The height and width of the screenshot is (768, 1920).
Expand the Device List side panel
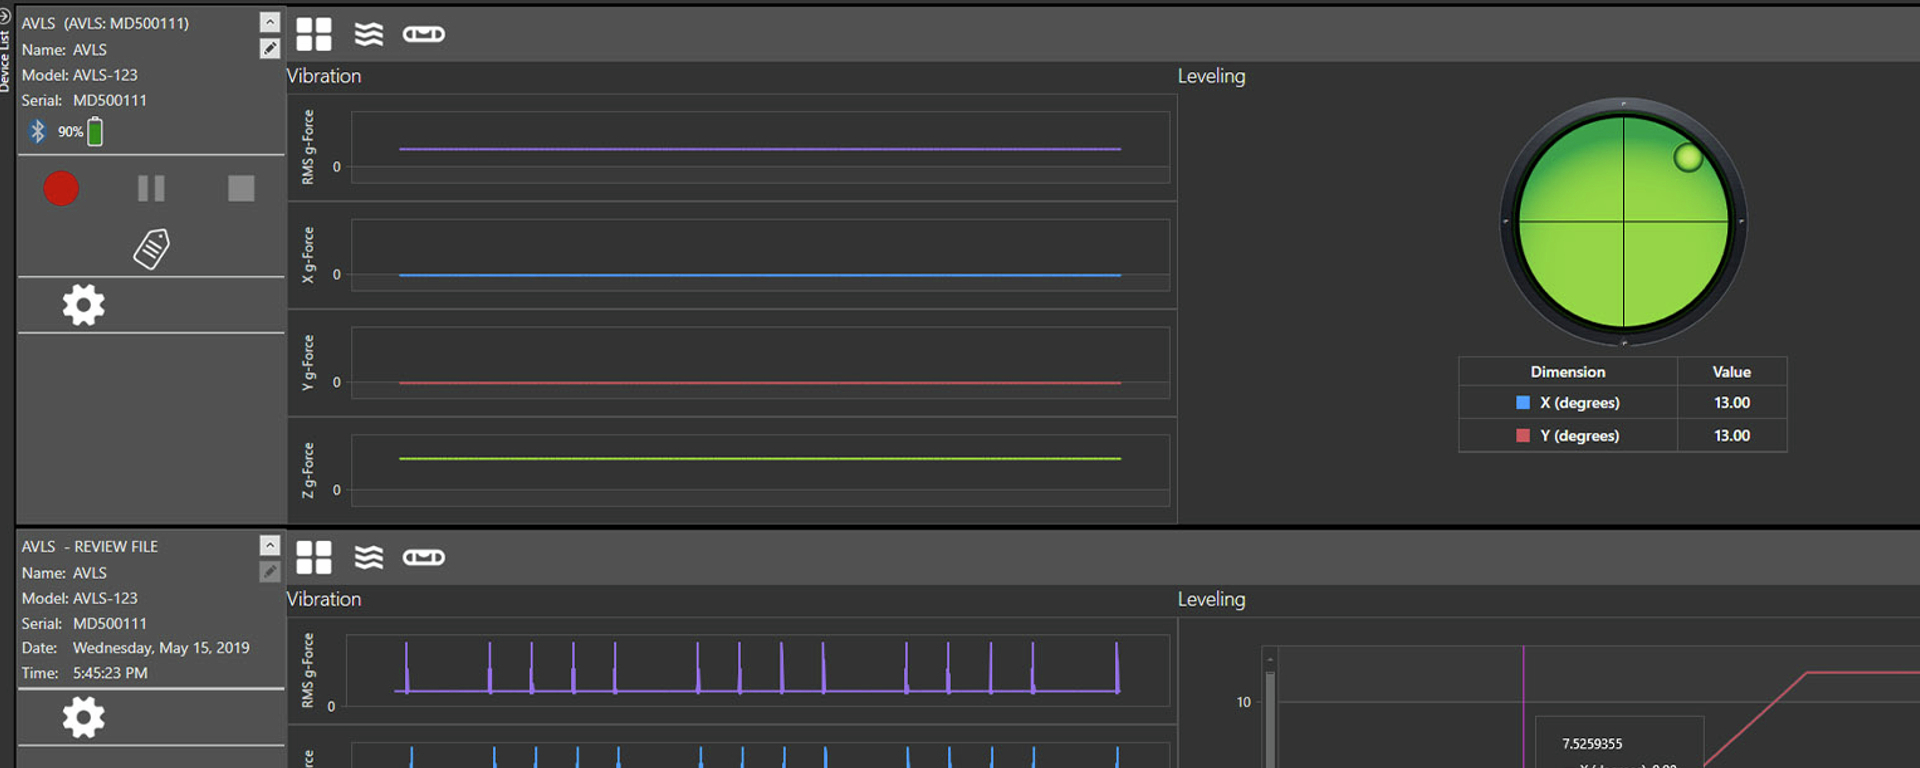pos(6,50)
